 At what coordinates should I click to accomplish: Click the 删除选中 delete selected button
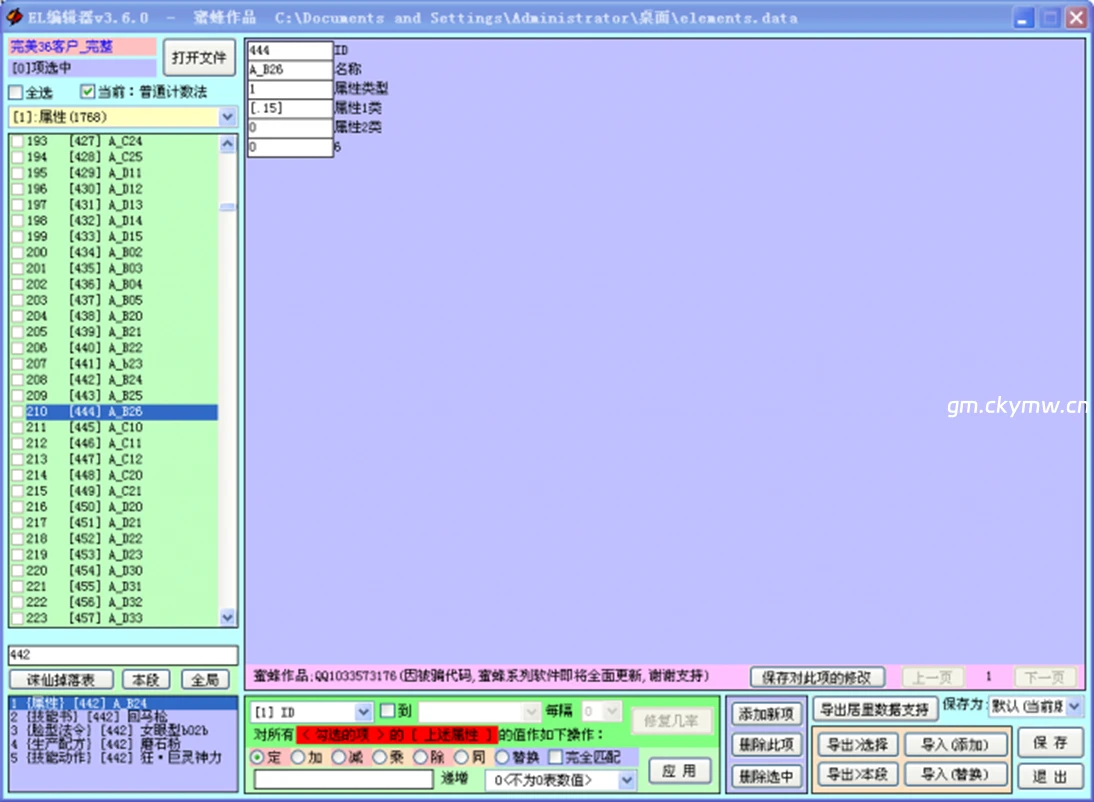pyautogui.click(x=766, y=777)
